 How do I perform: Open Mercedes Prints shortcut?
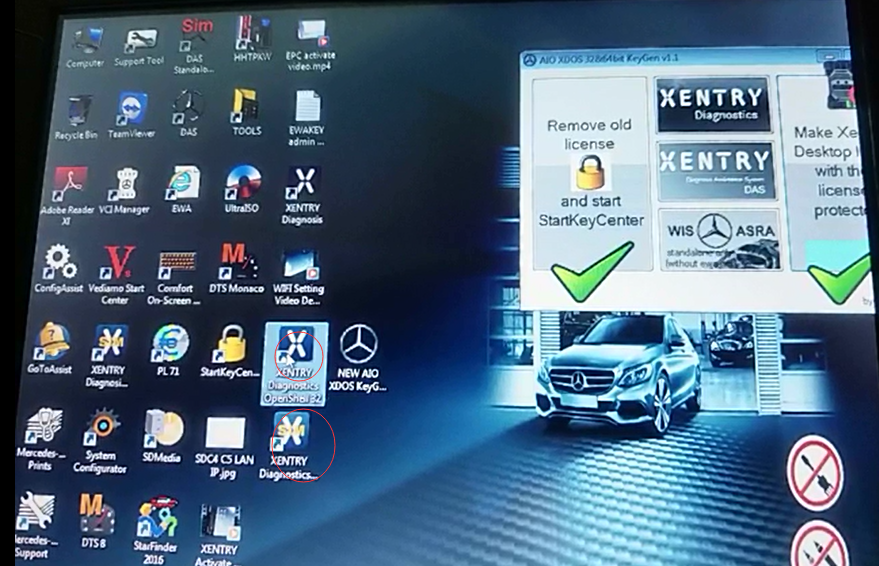[41, 439]
